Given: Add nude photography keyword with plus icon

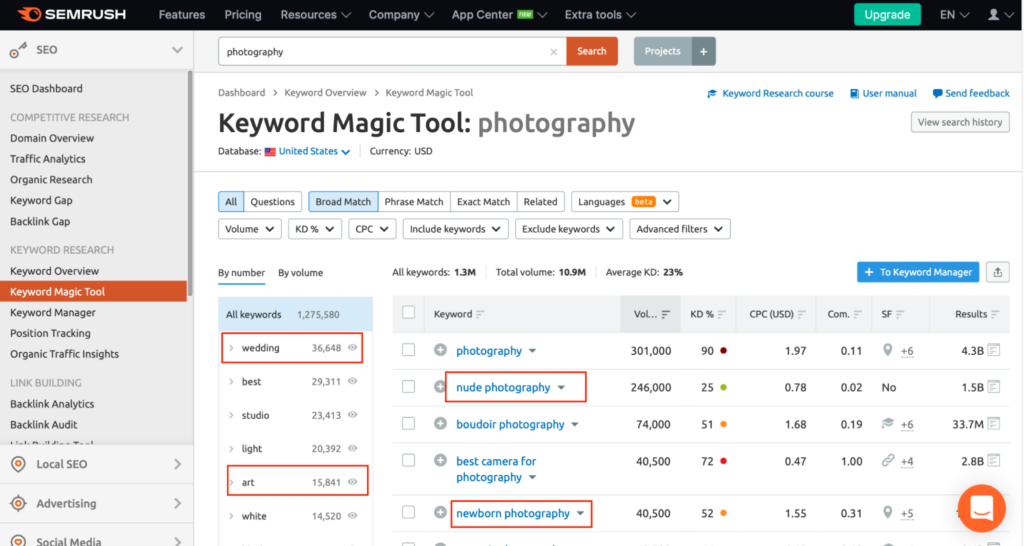Looking at the screenshot, I should (440, 387).
